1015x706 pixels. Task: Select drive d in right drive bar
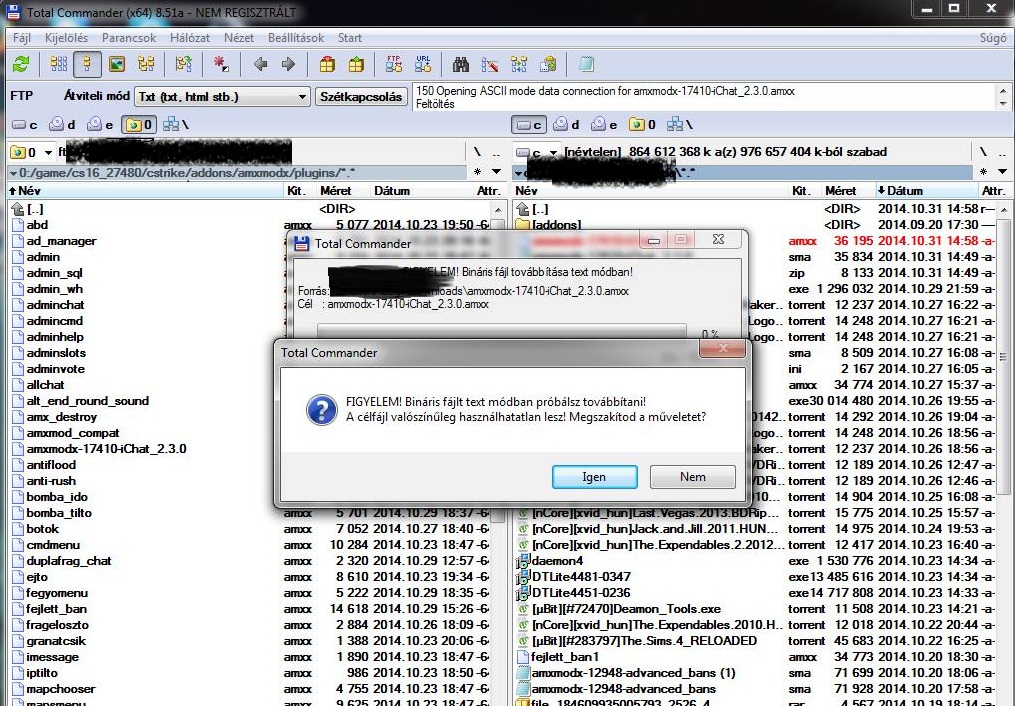[567, 124]
